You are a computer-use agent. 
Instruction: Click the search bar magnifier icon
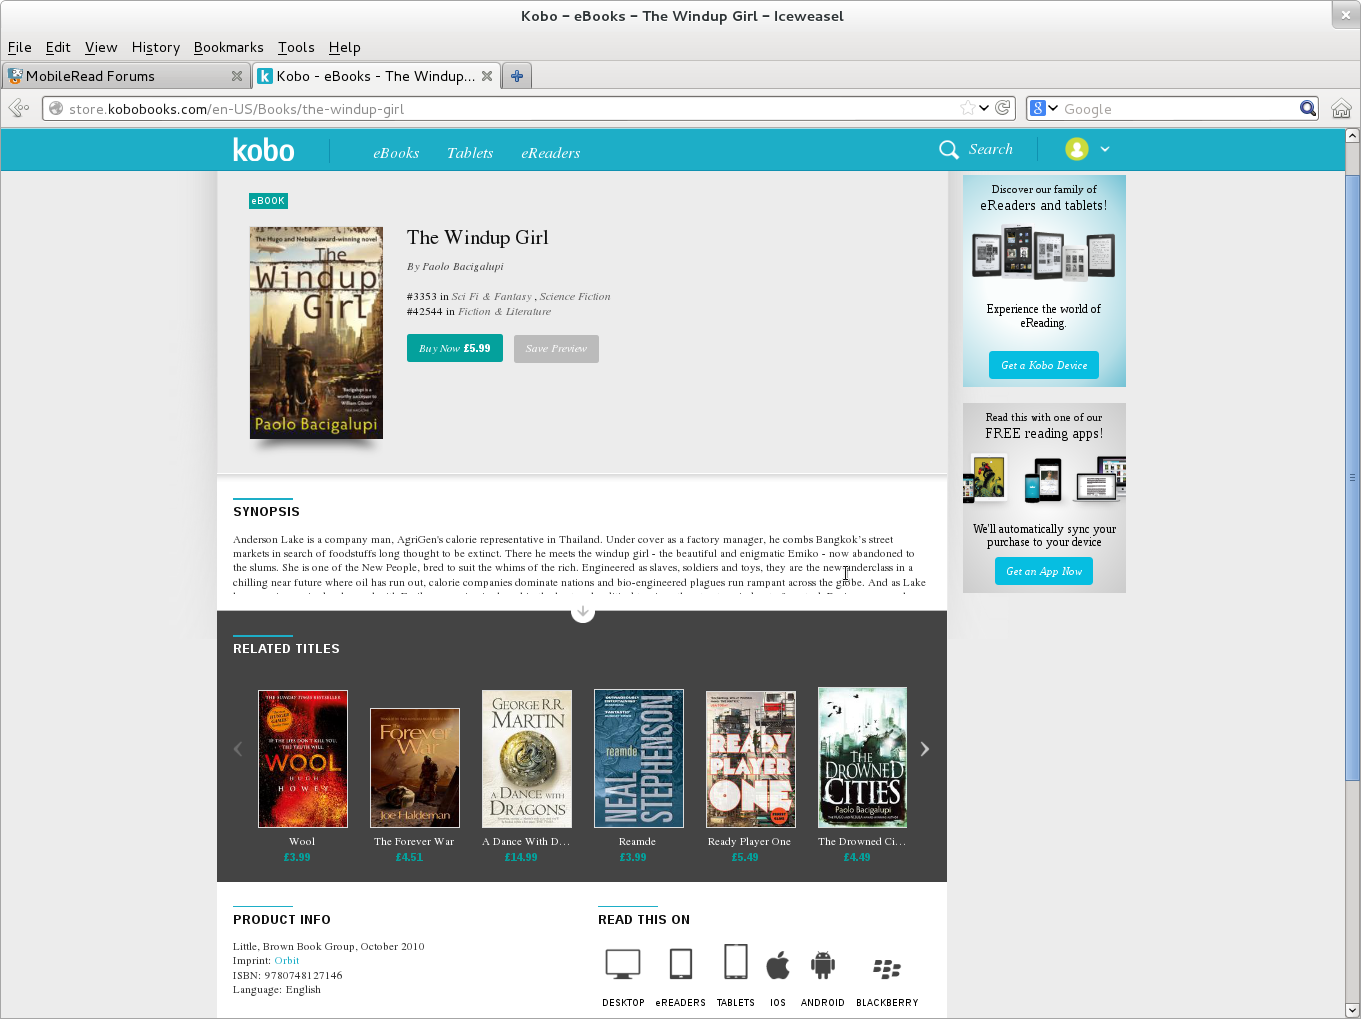tap(1308, 108)
